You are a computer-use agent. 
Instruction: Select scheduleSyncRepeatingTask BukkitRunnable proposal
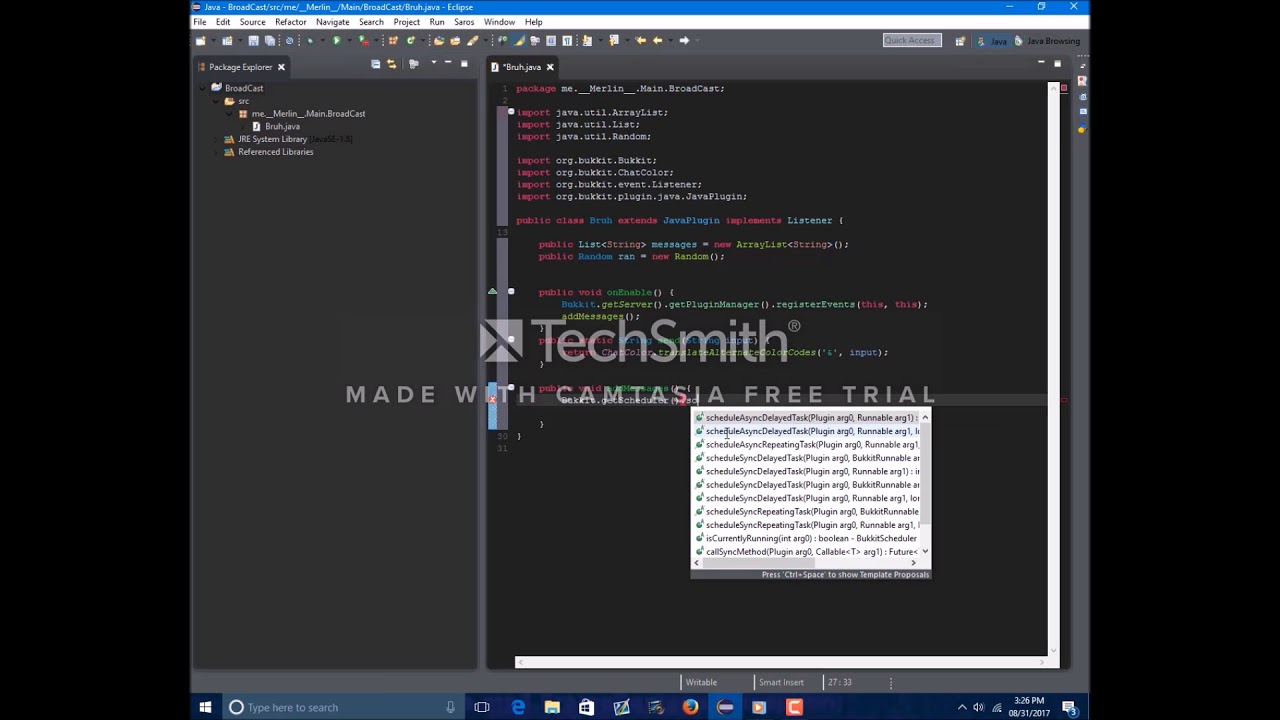point(806,512)
